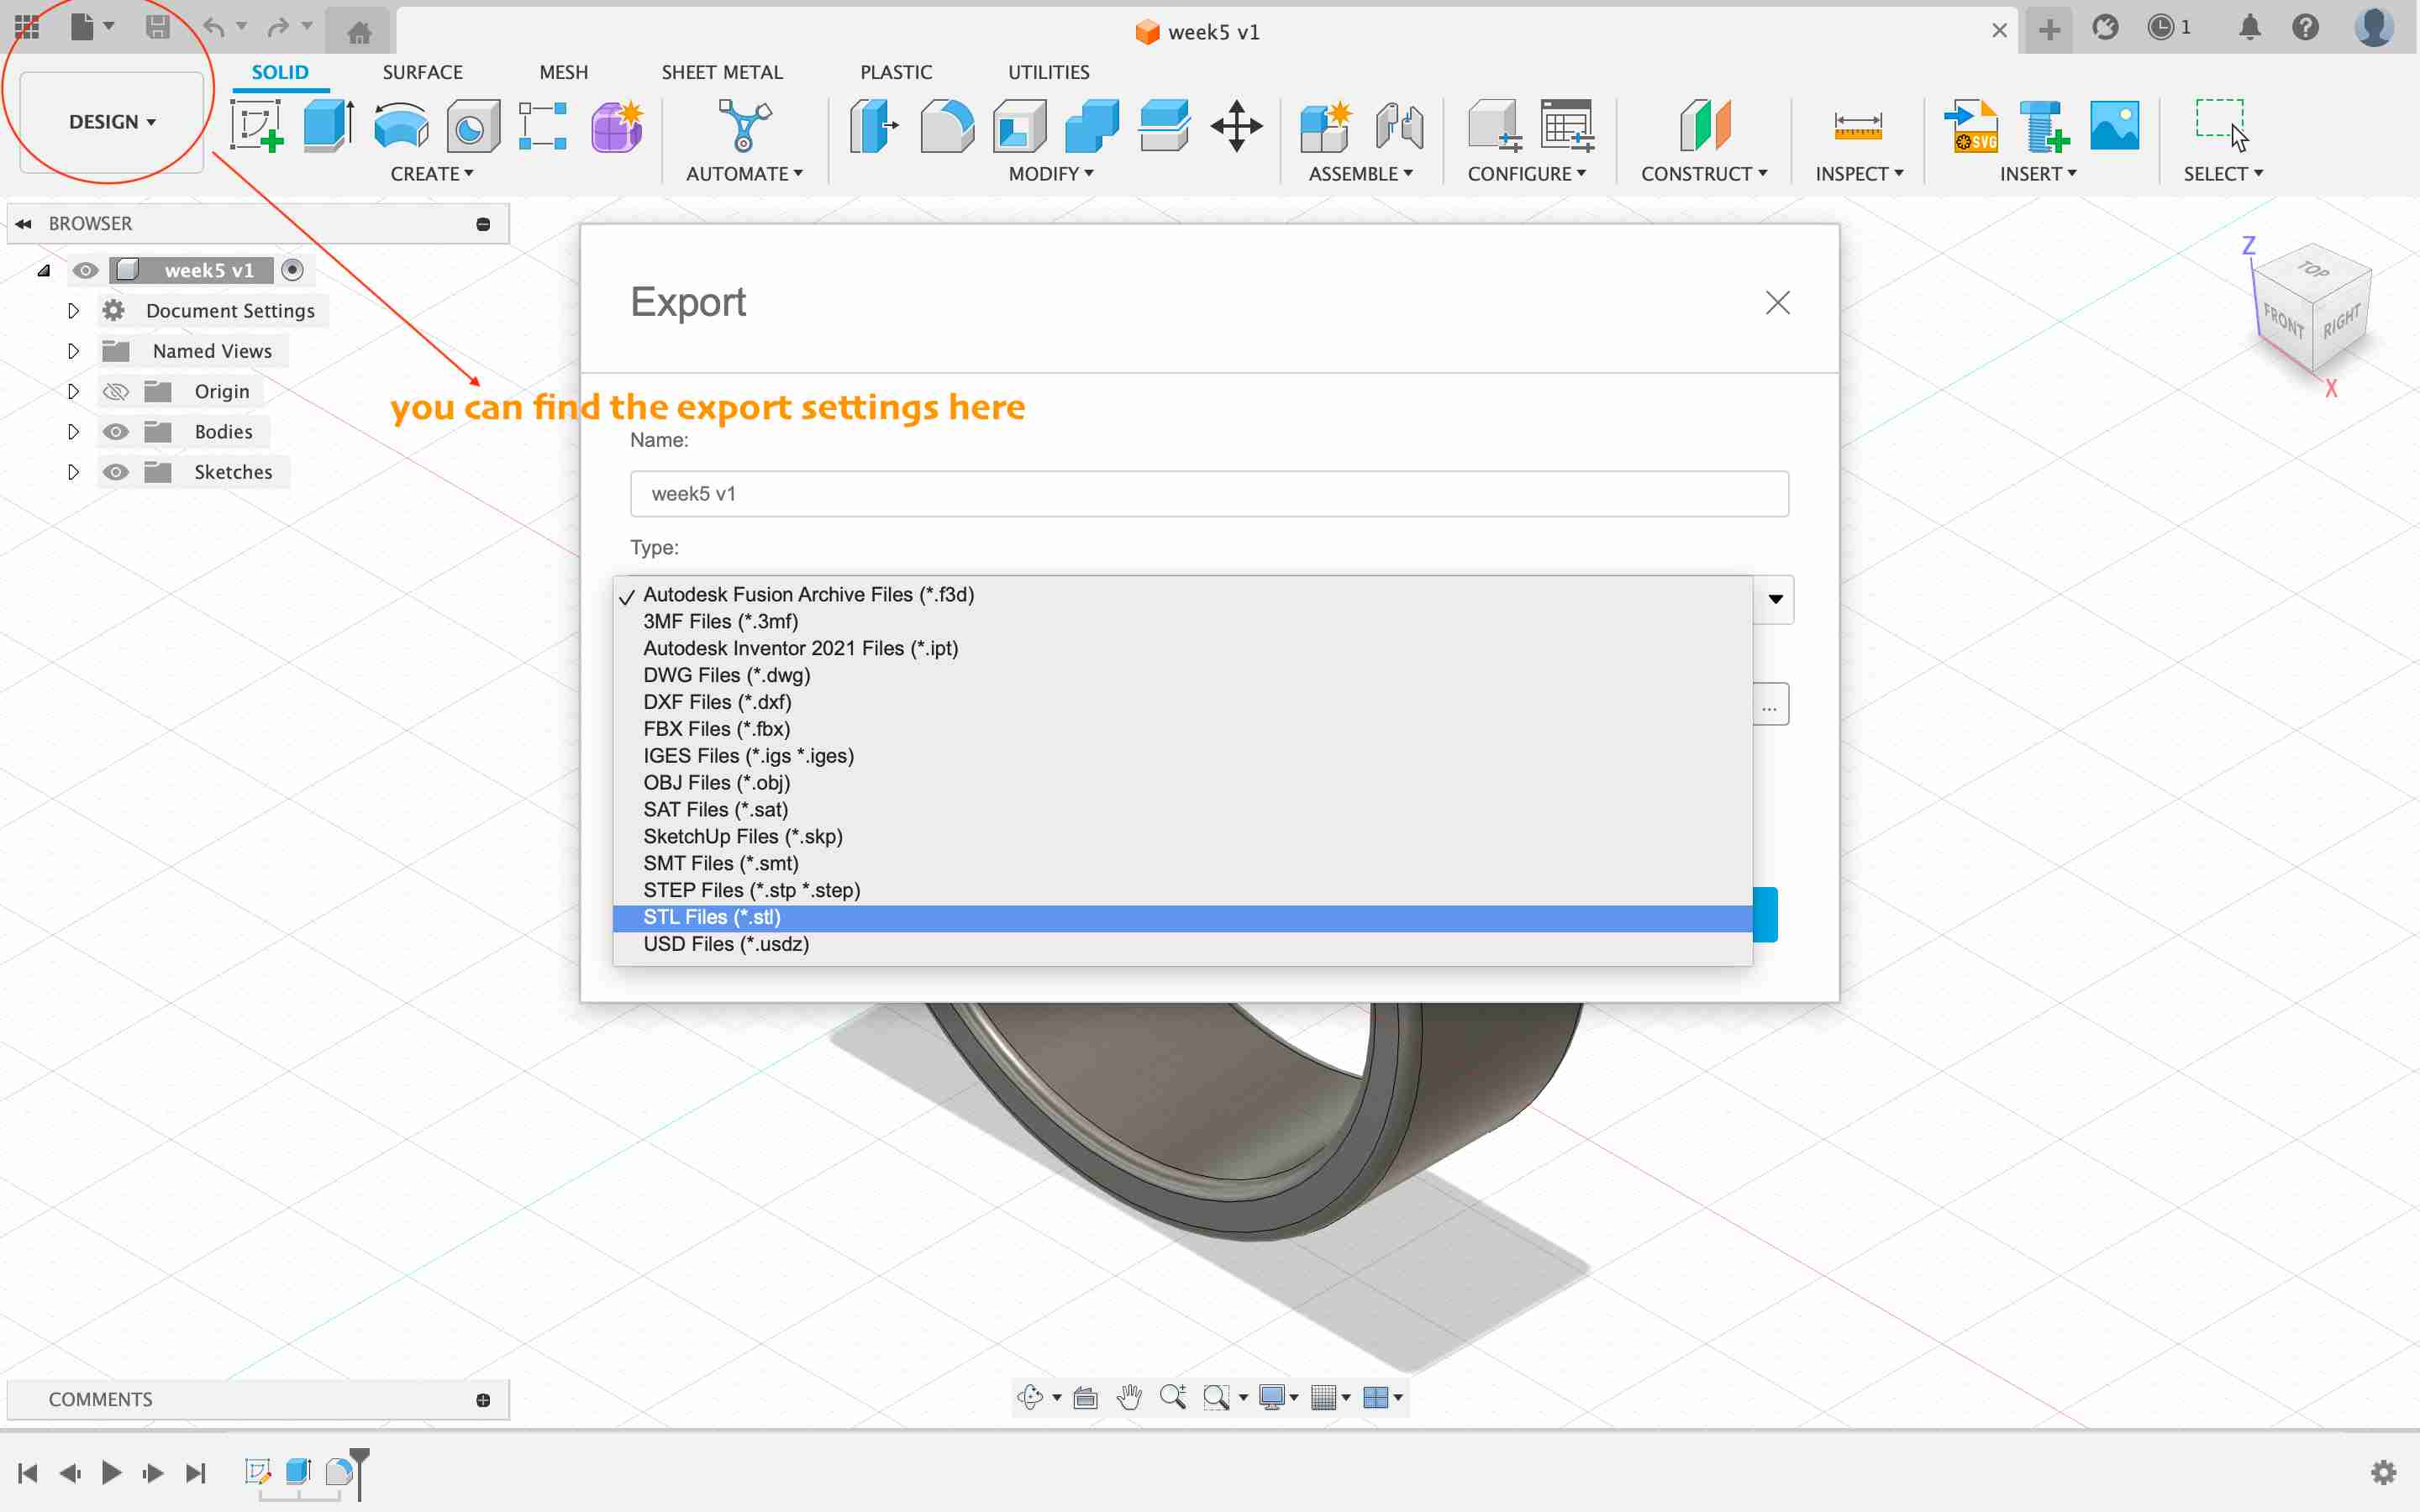Screen dimensions: 2420x1512
Task: Open the CREATE dropdown menu
Action: tap(432, 174)
